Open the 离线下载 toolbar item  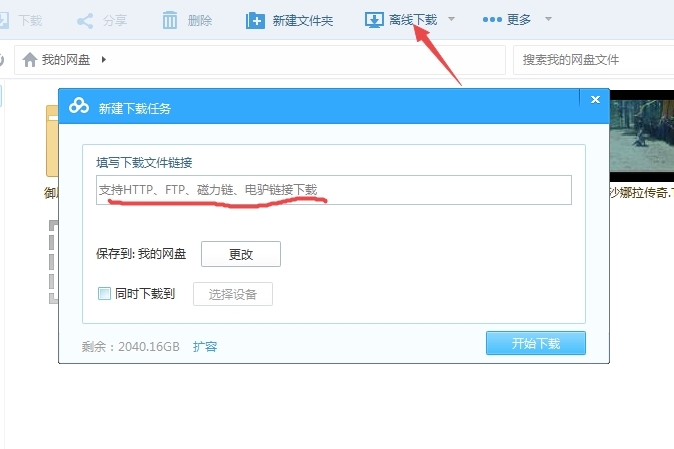click(x=413, y=20)
